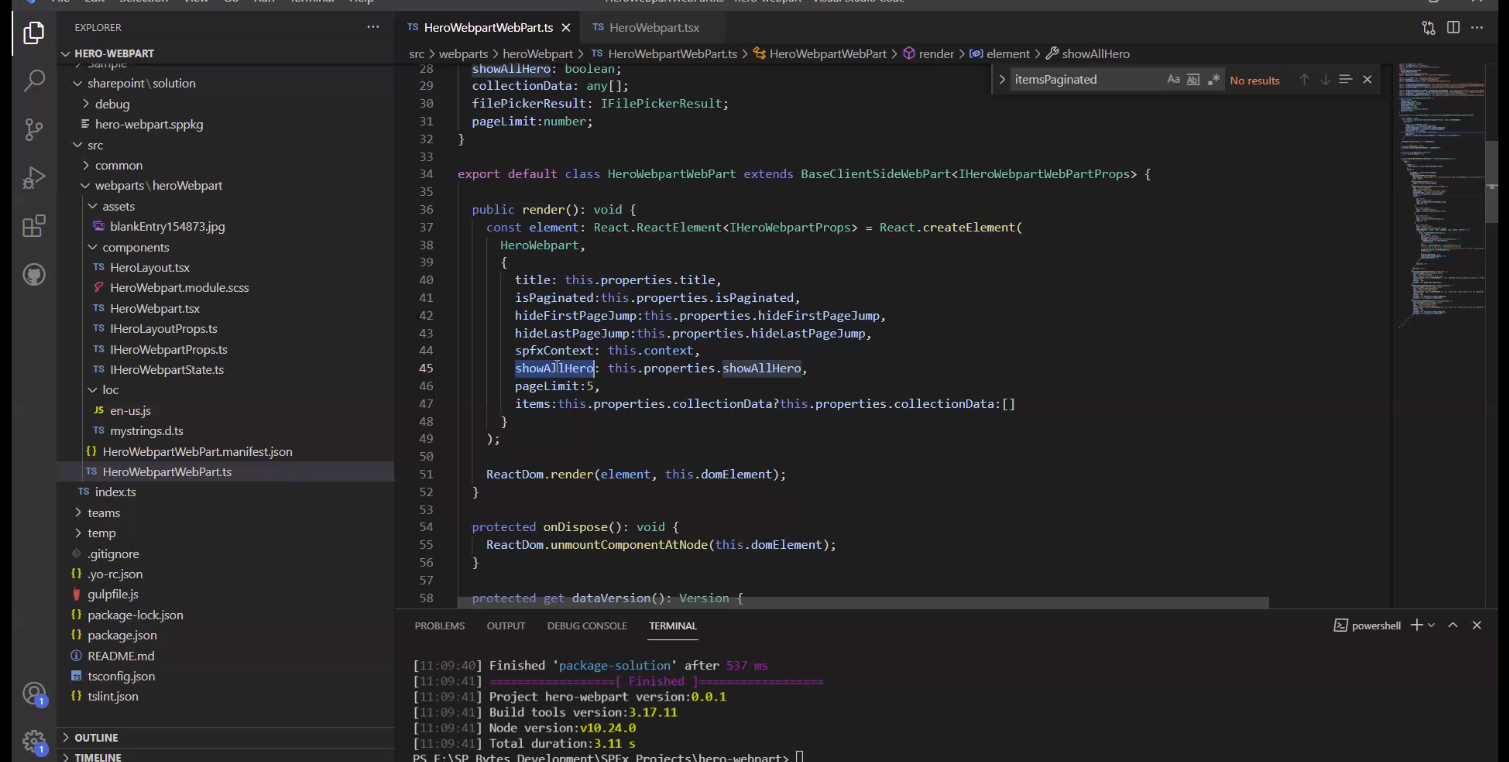Open package.json in the explorer
The height and width of the screenshot is (762, 1509).
(x=122, y=635)
